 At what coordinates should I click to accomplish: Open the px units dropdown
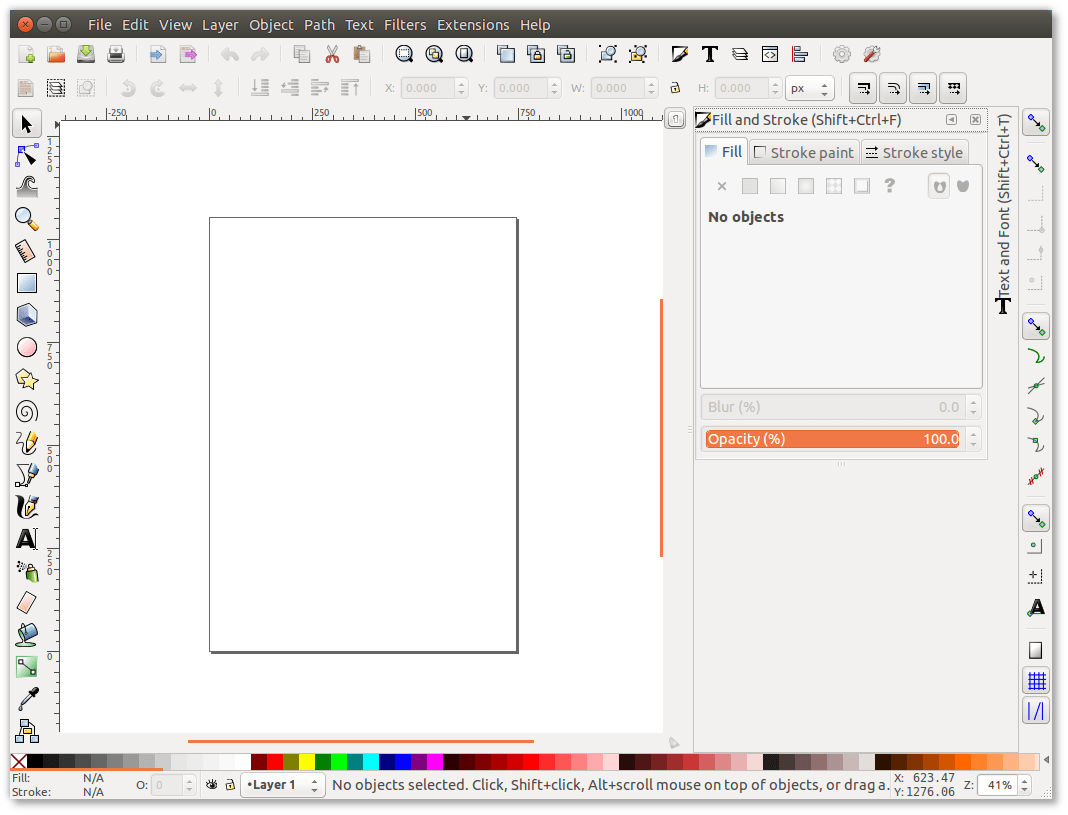[x=810, y=88]
